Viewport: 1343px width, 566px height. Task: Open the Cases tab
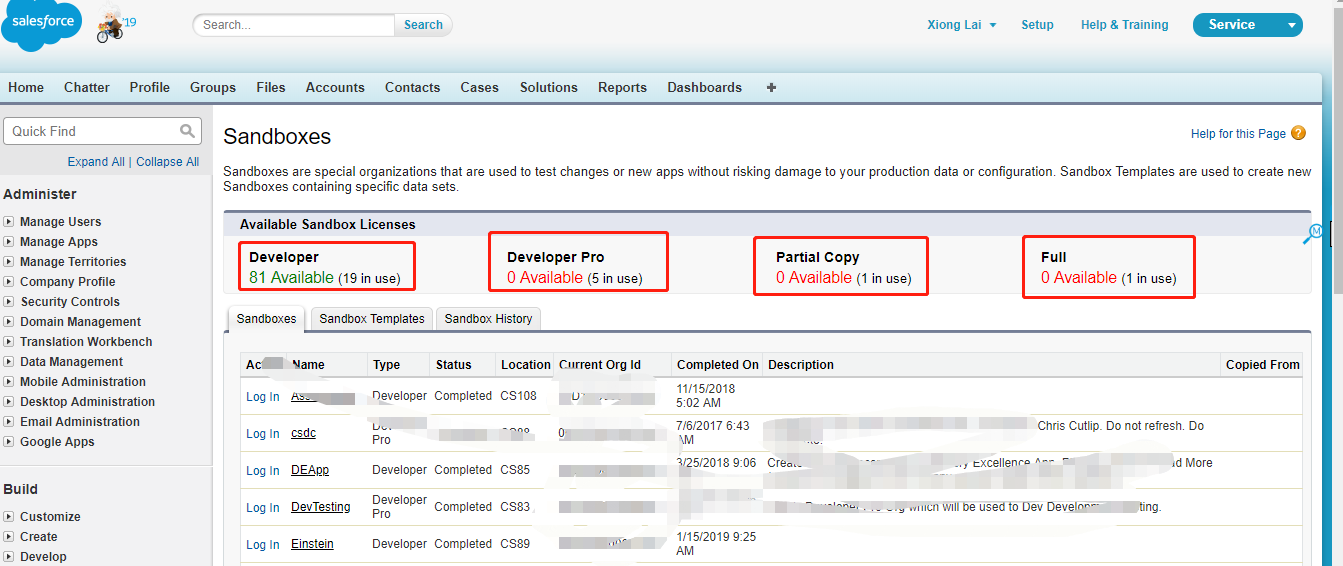(x=480, y=87)
